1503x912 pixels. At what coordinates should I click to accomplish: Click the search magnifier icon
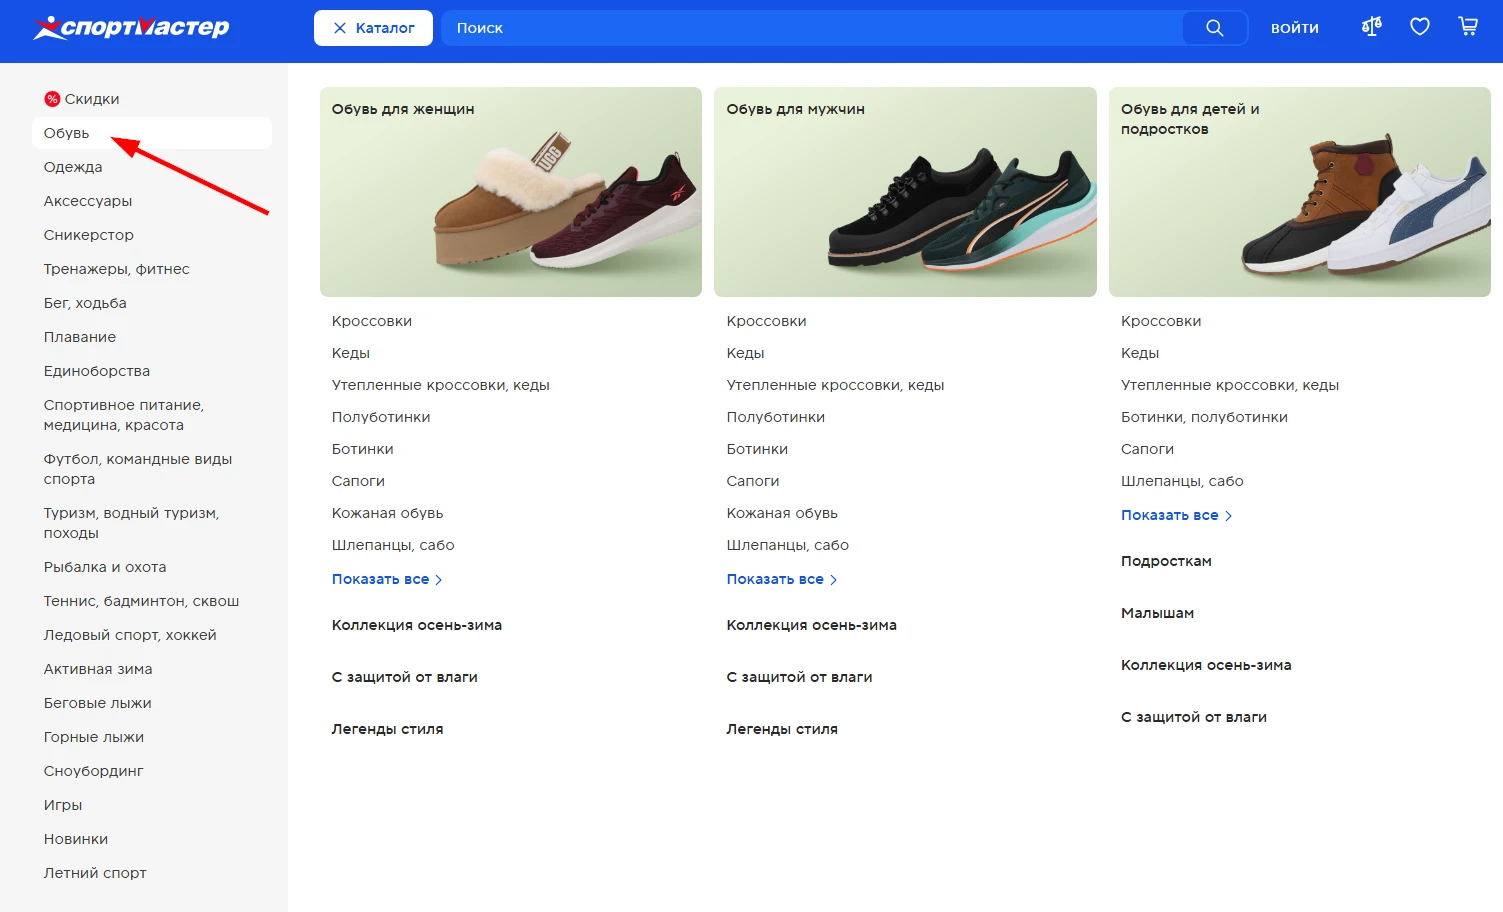click(1214, 28)
